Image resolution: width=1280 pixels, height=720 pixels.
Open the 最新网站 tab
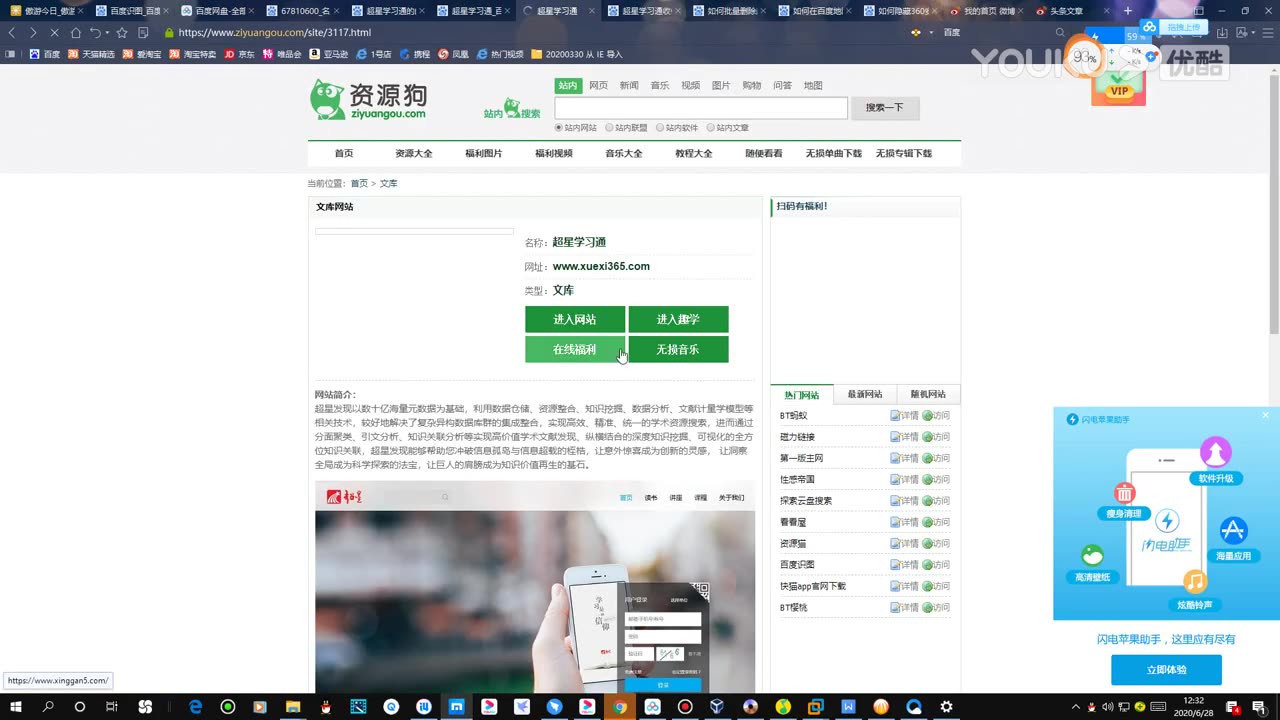[865, 394]
